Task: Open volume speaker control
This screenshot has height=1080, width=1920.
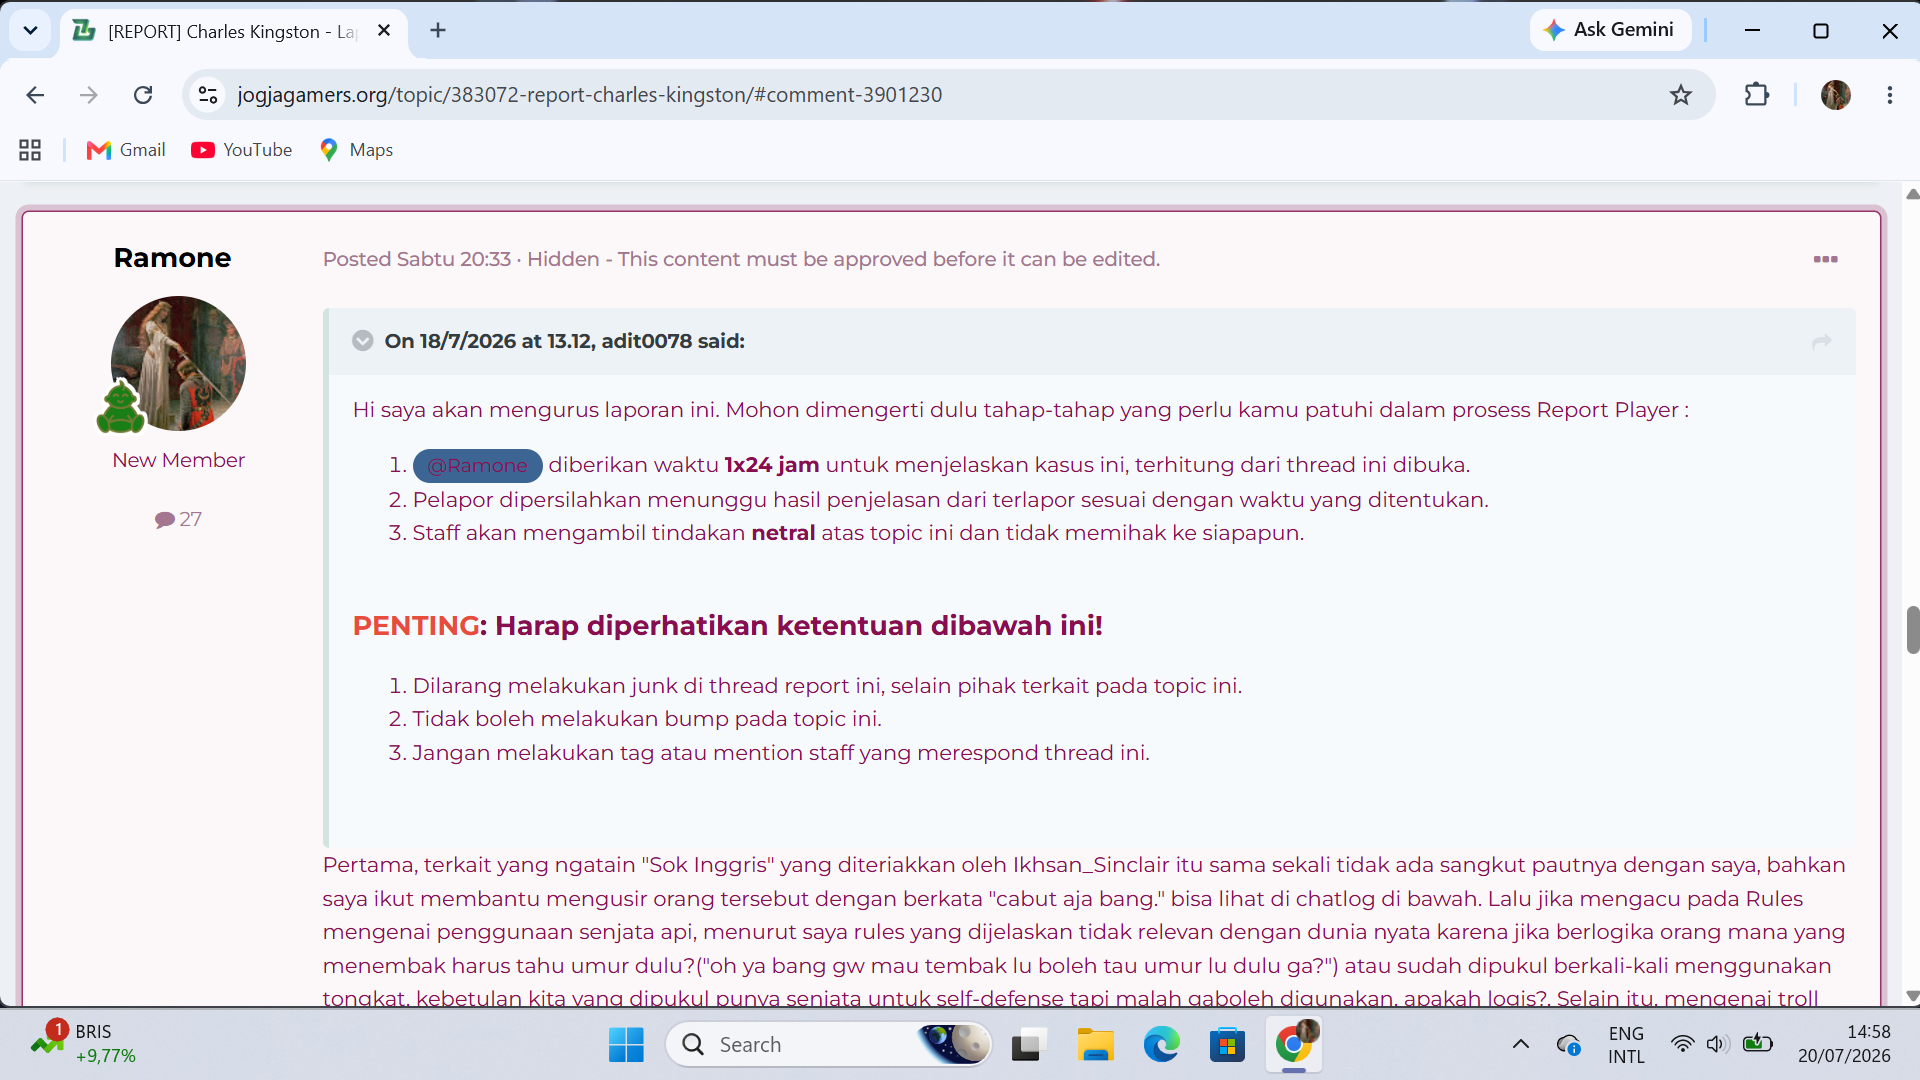Action: click(x=1718, y=1045)
